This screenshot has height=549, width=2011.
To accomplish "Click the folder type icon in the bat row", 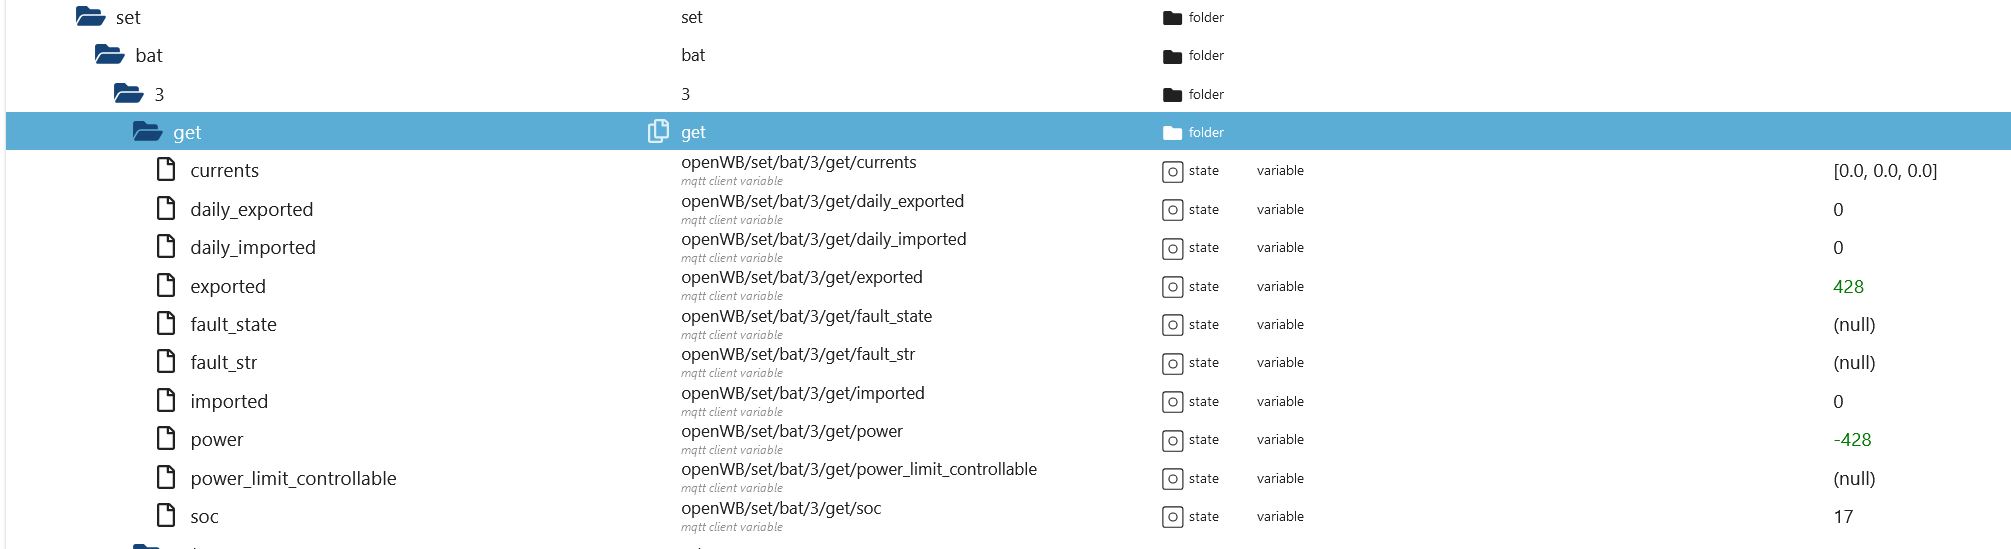I will coord(1173,56).
